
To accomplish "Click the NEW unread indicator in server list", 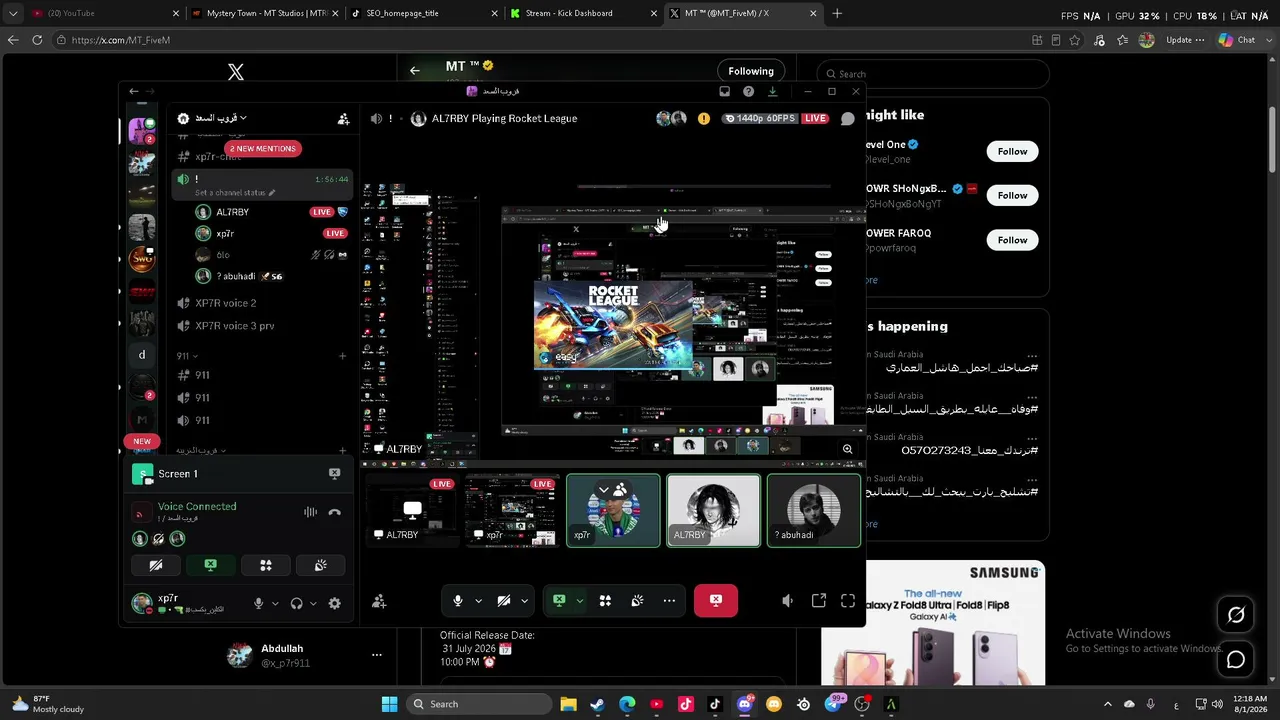I will 142,441.
